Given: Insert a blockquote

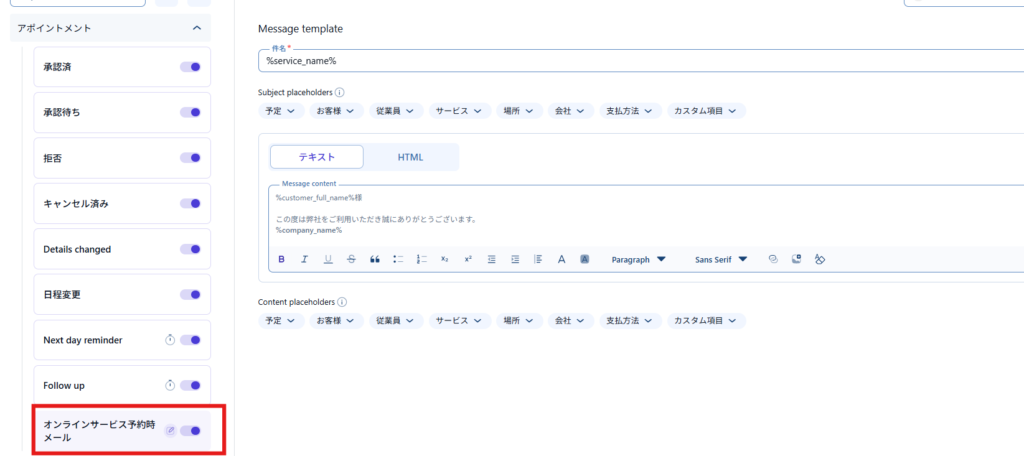Looking at the screenshot, I should [x=375, y=259].
